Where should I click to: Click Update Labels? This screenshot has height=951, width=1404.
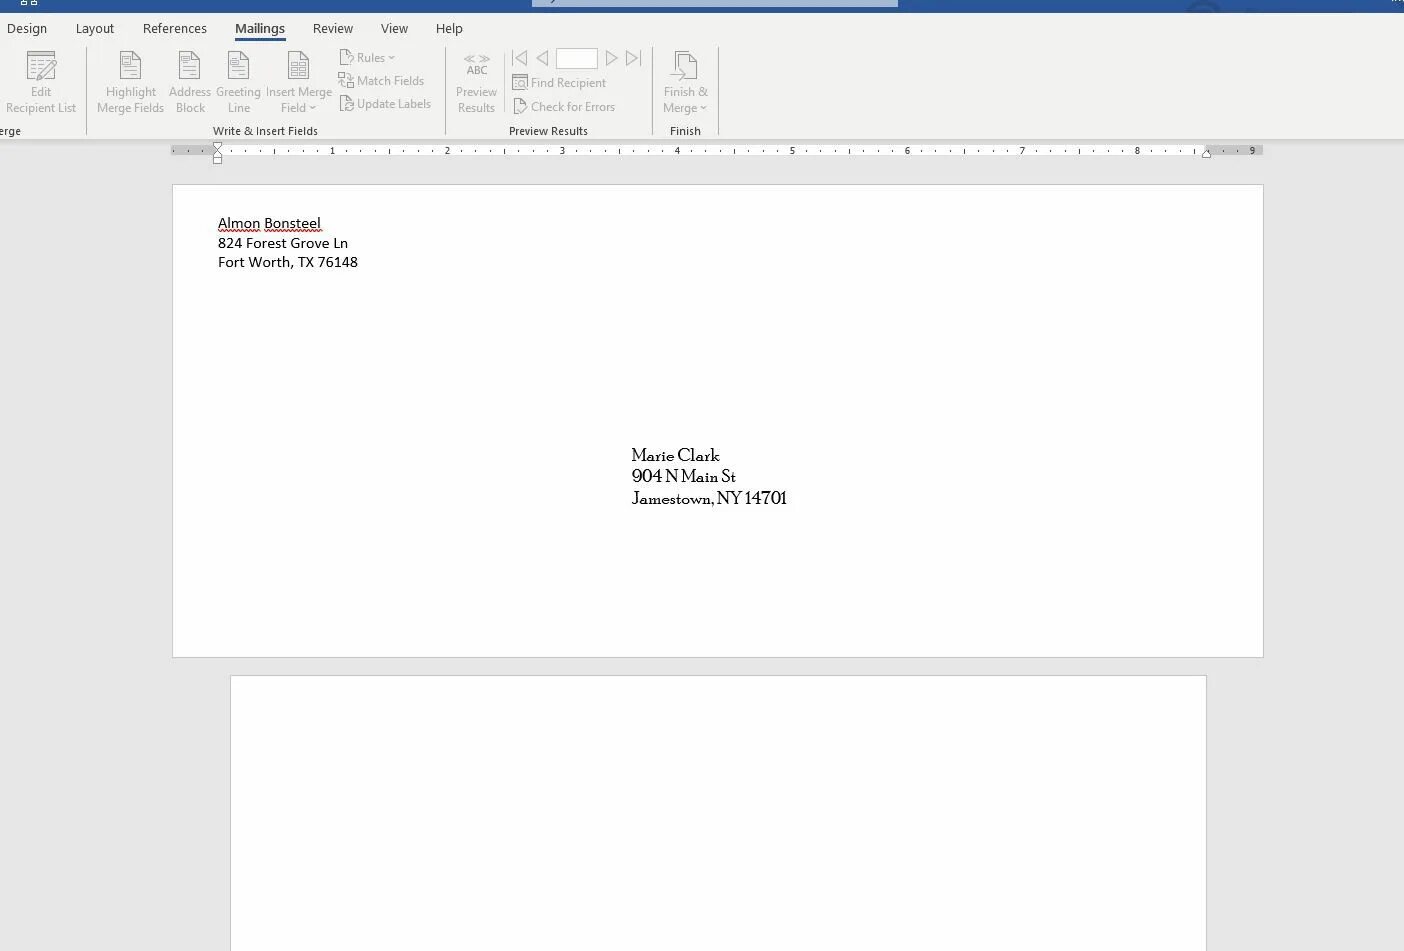click(x=385, y=104)
